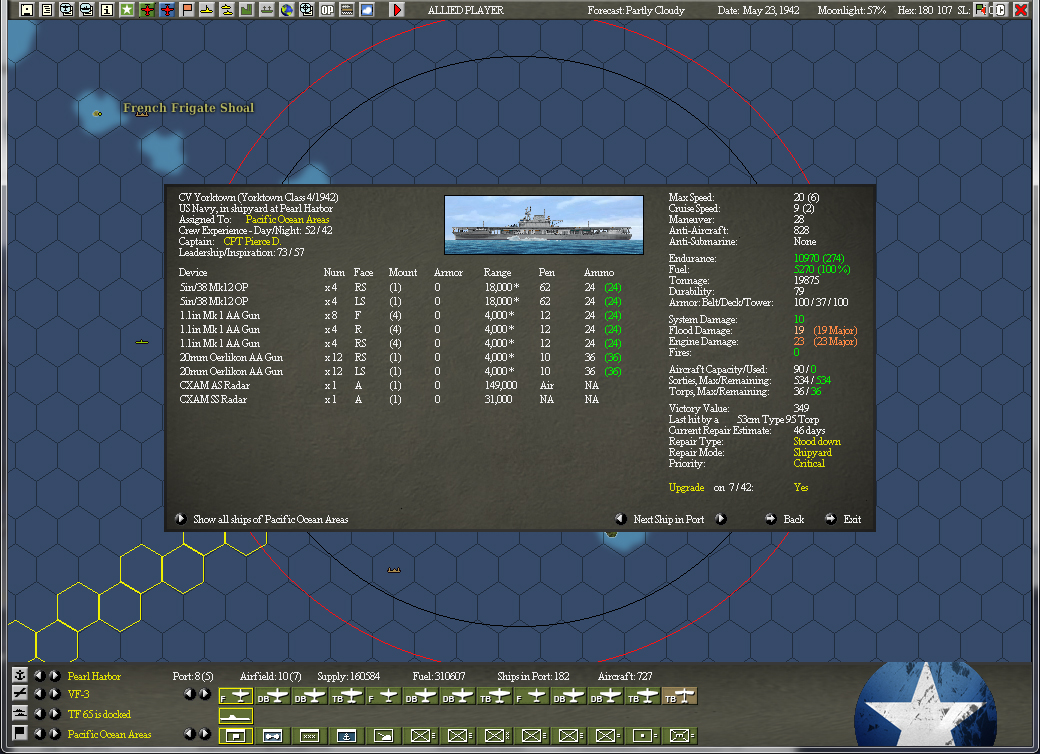Open the information 'i' toolbar icon

pyautogui.click(x=107, y=10)
